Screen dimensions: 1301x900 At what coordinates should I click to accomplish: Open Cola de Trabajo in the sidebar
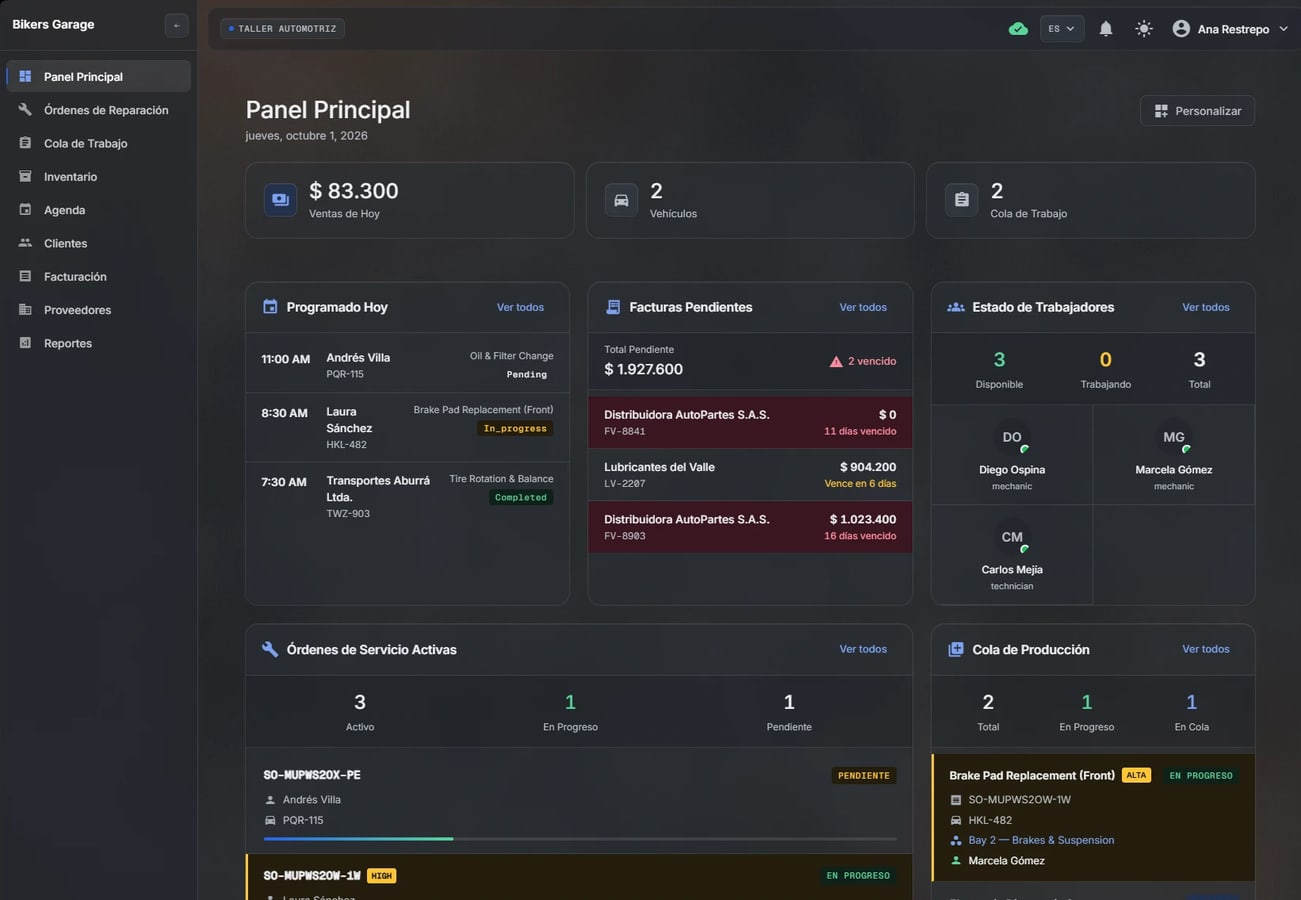point(98,143)
